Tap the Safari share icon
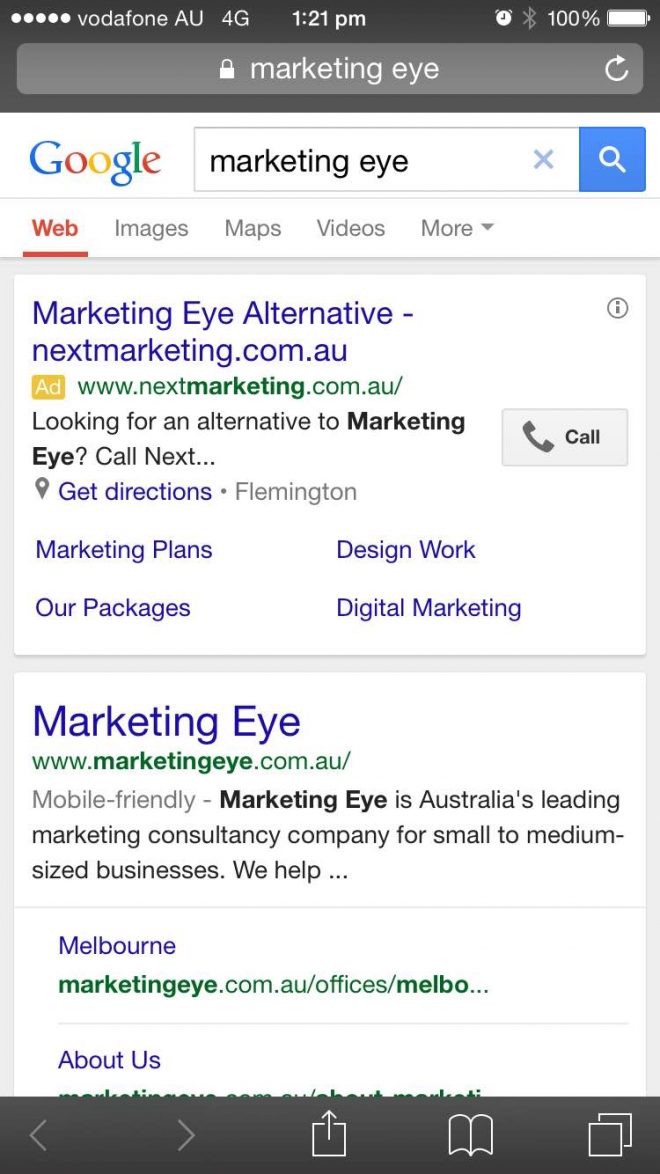The height and width of the screenshot is (1174, 660). (329, 1134)
